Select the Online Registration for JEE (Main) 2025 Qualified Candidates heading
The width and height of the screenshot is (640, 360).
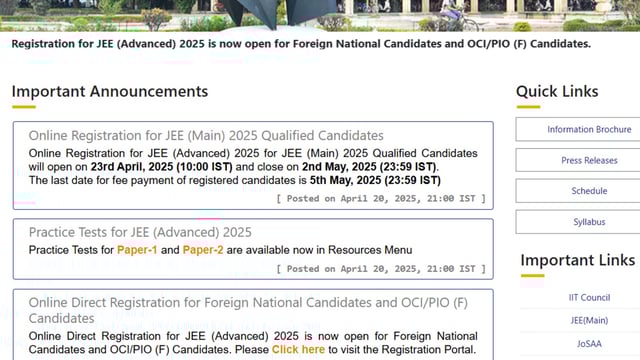(206, 136)
